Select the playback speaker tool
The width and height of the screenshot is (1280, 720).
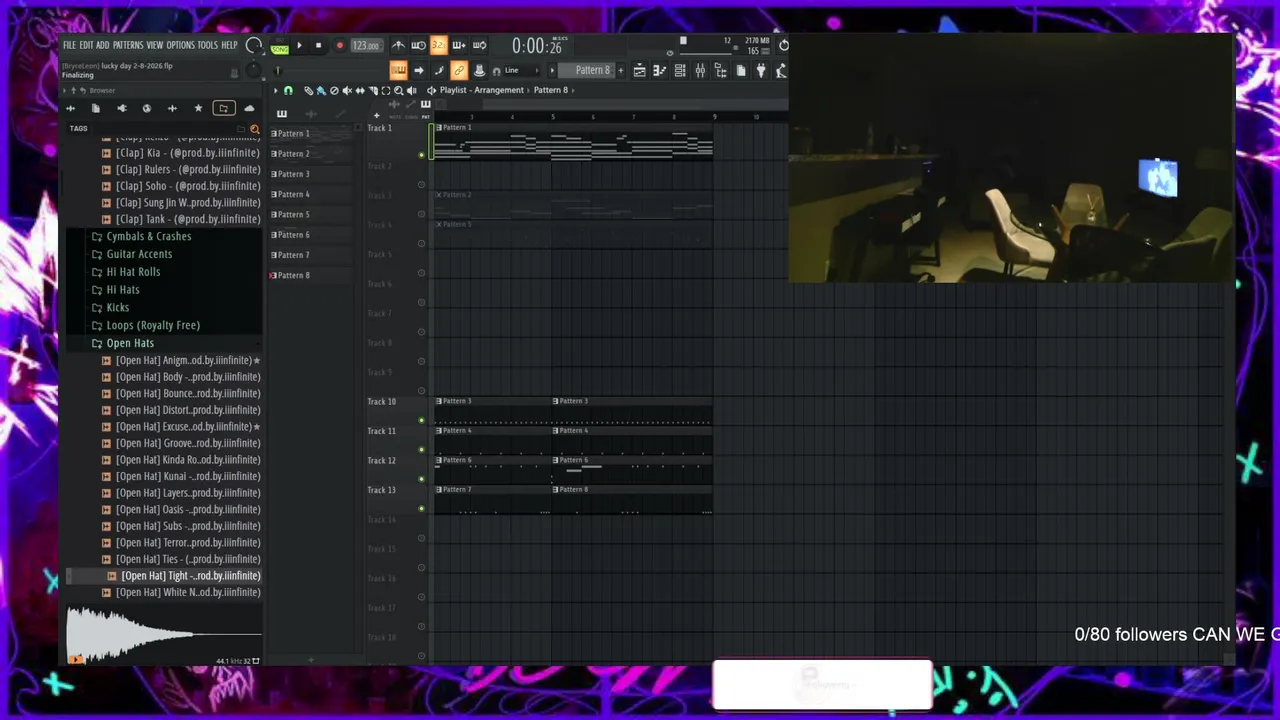click(x=411, y=90)
